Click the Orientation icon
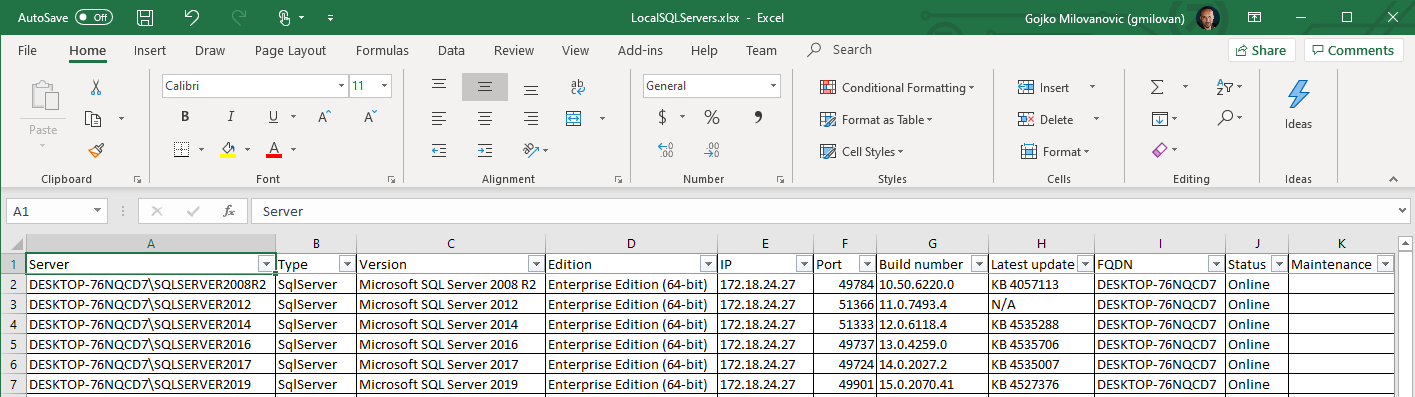 [530, 151]
